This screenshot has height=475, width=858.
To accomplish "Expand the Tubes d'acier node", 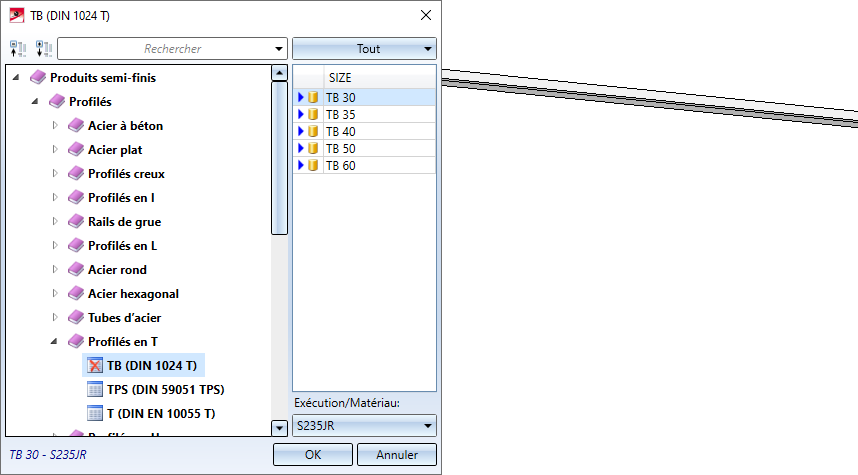I will coord(55,317).
